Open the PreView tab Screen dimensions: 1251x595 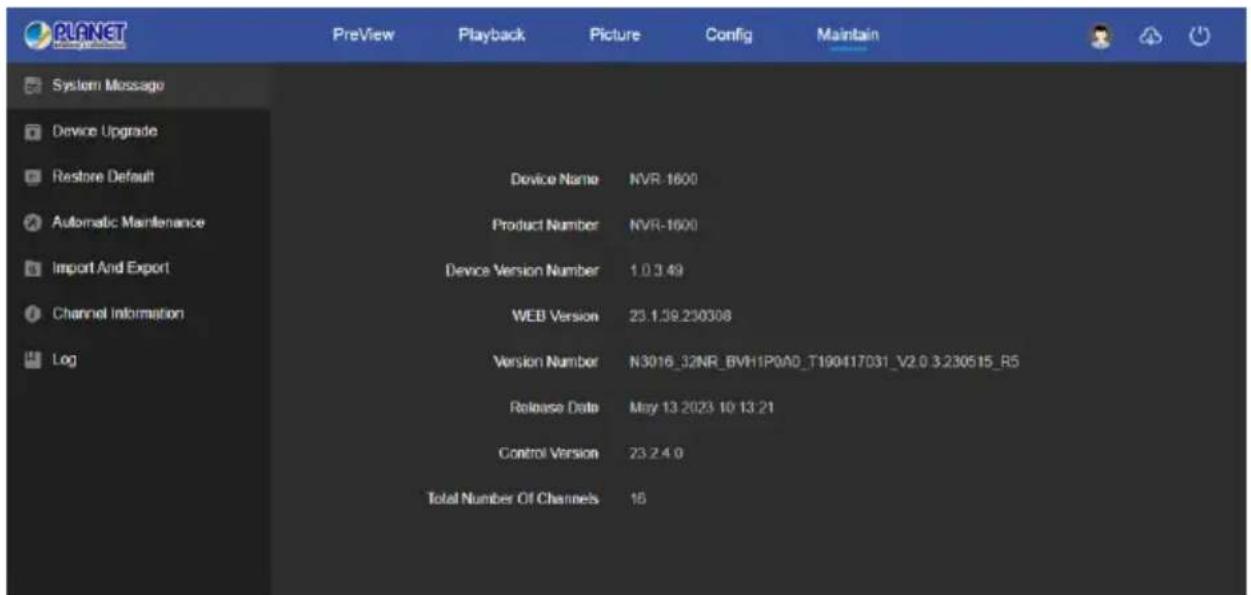click(x=363, y=35)
